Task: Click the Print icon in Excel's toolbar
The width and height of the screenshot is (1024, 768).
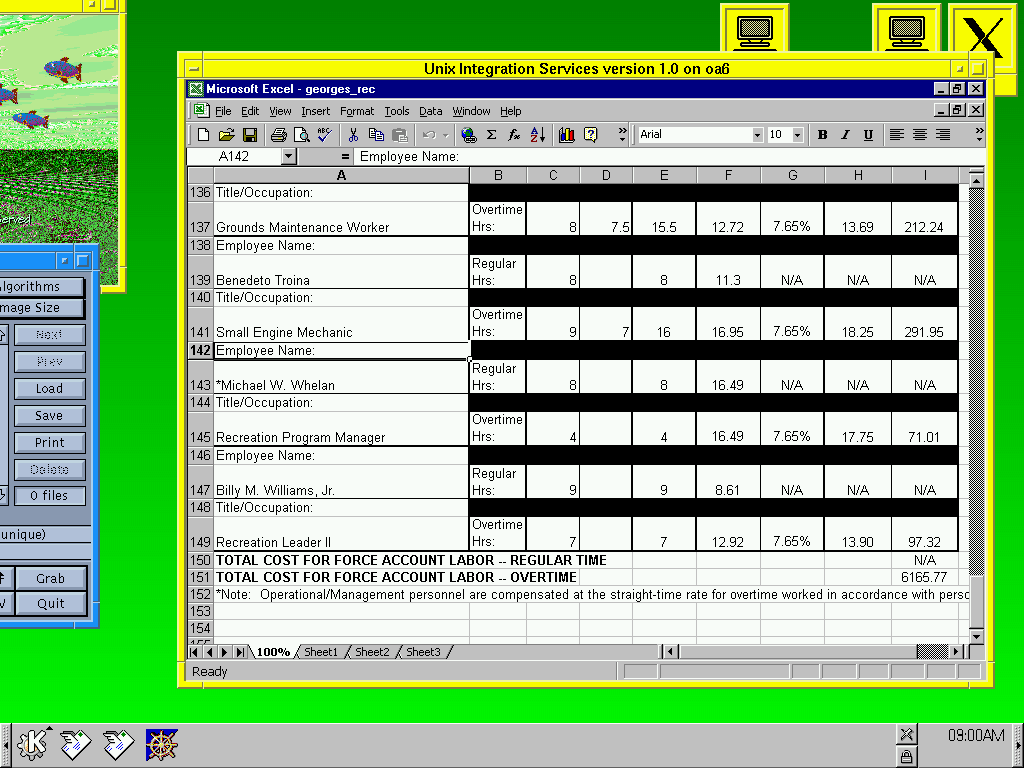Action: [279, 135]
